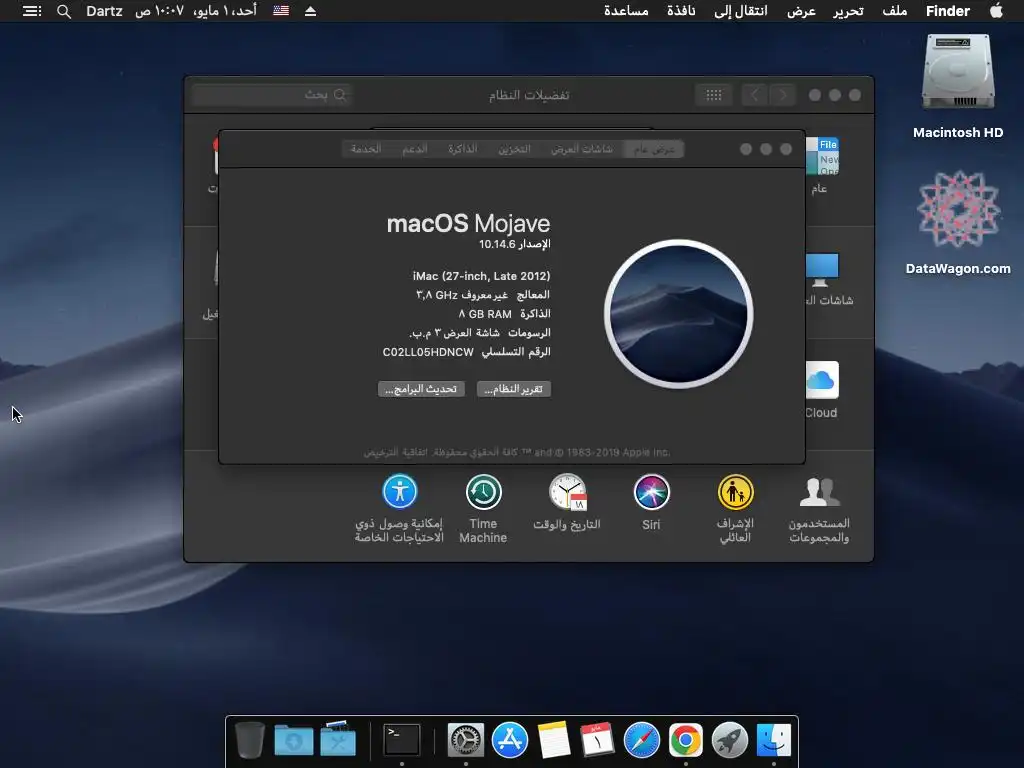Open Launchpad rocket in the Dock
Viewport: 1024px width, 768px height.
click(729, 740)
